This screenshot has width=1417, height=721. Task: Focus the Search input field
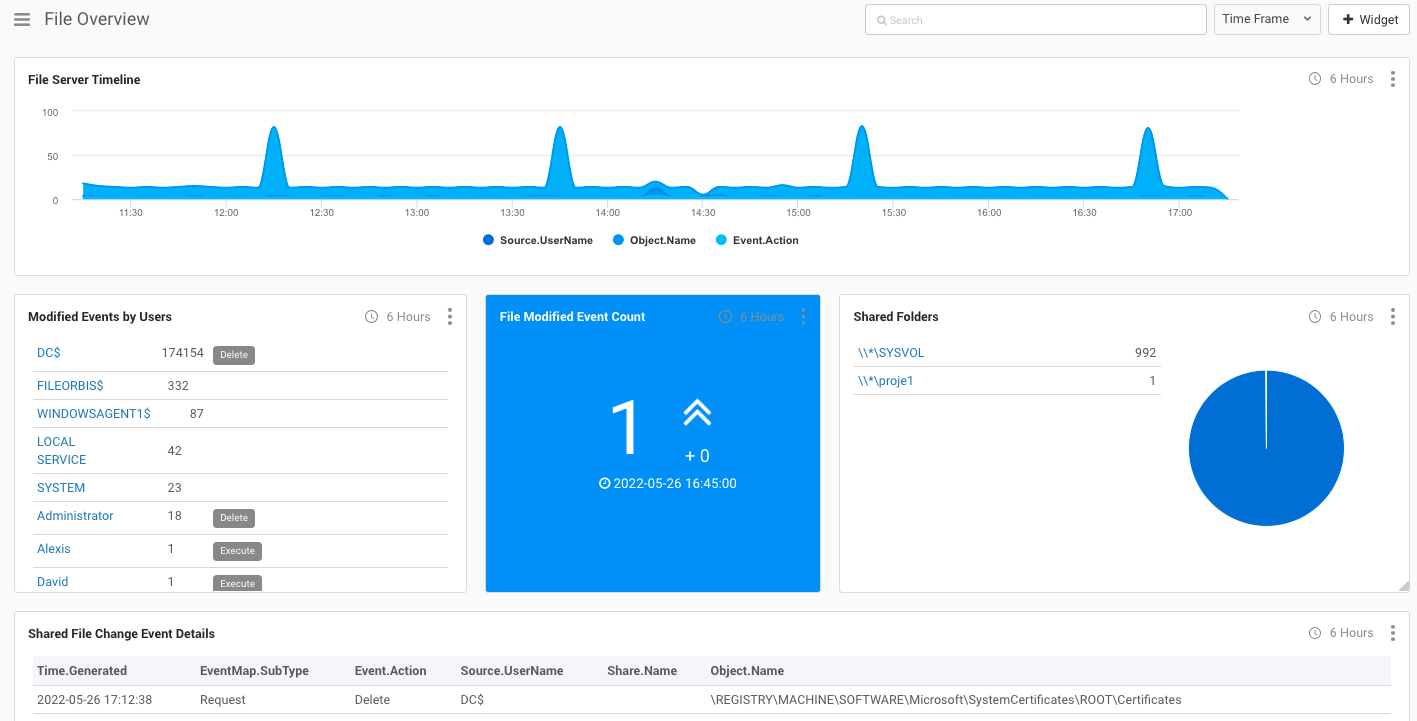click(x=1035, y=20)
